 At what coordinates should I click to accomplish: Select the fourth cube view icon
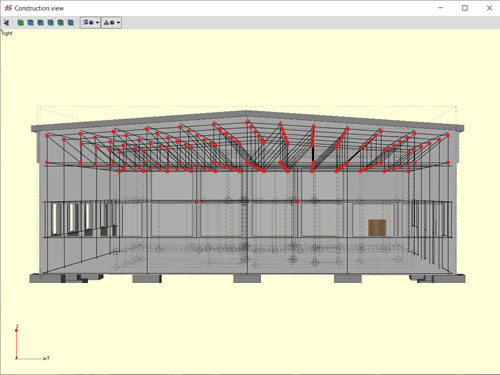coord(51,23)
